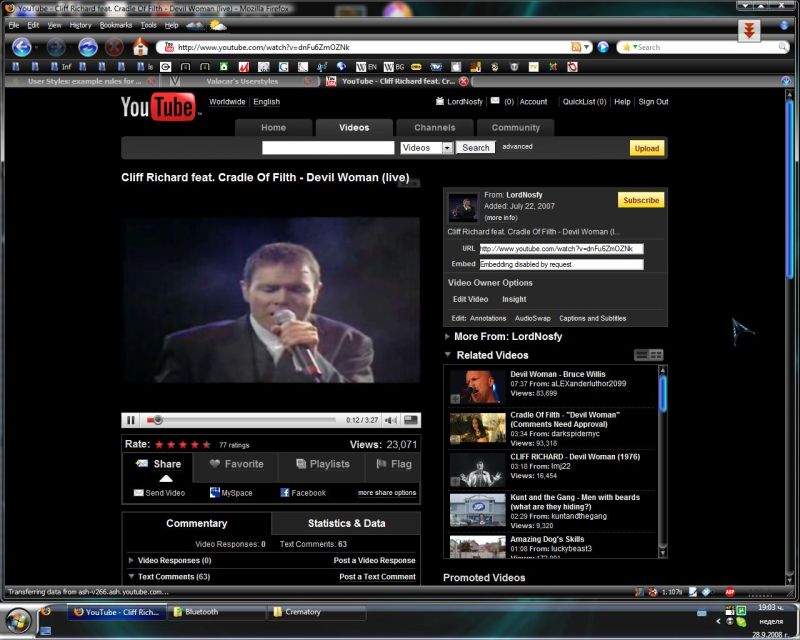Share the video via Facebook icon

point(285,493)
